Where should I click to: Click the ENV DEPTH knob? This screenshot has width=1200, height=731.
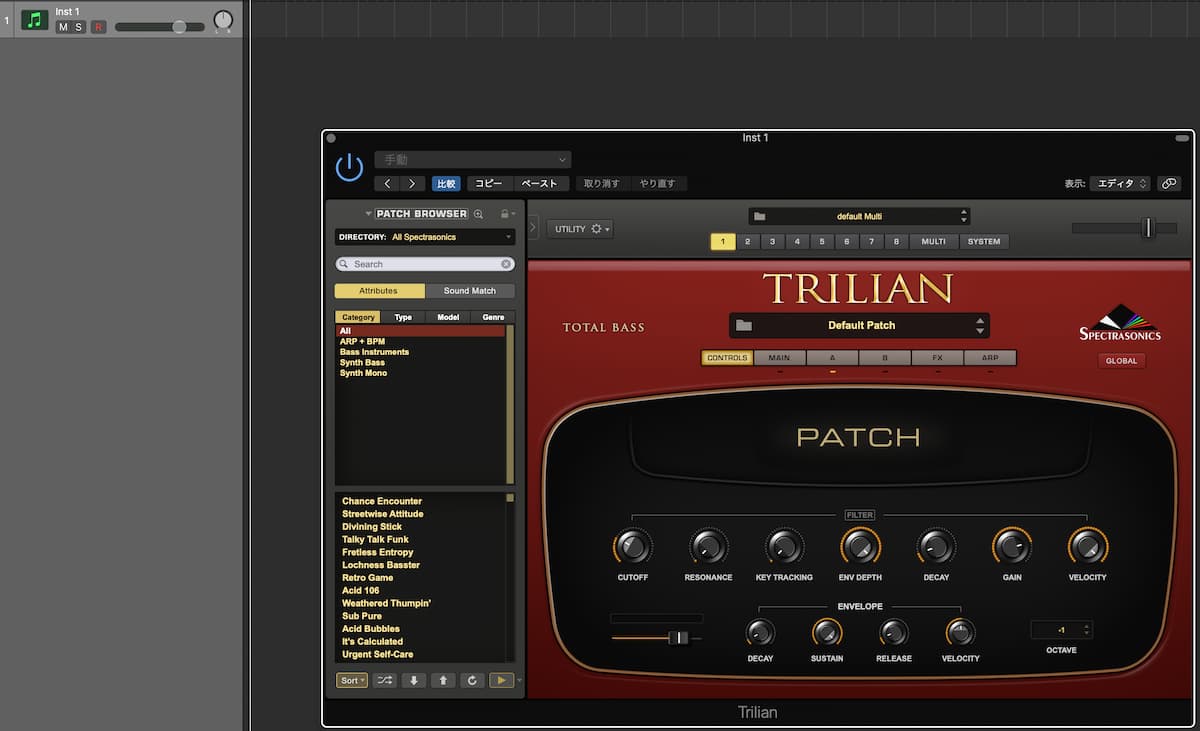pos(860,546)
